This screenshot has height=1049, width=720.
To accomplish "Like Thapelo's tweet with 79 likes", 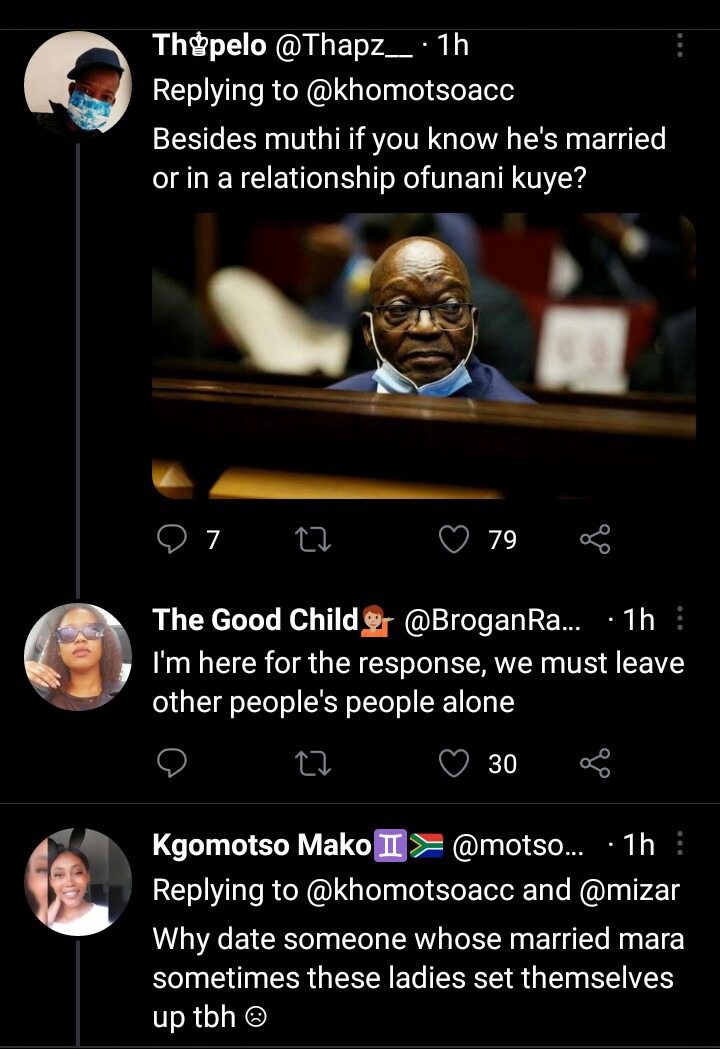I will click(x=455, y=540).
